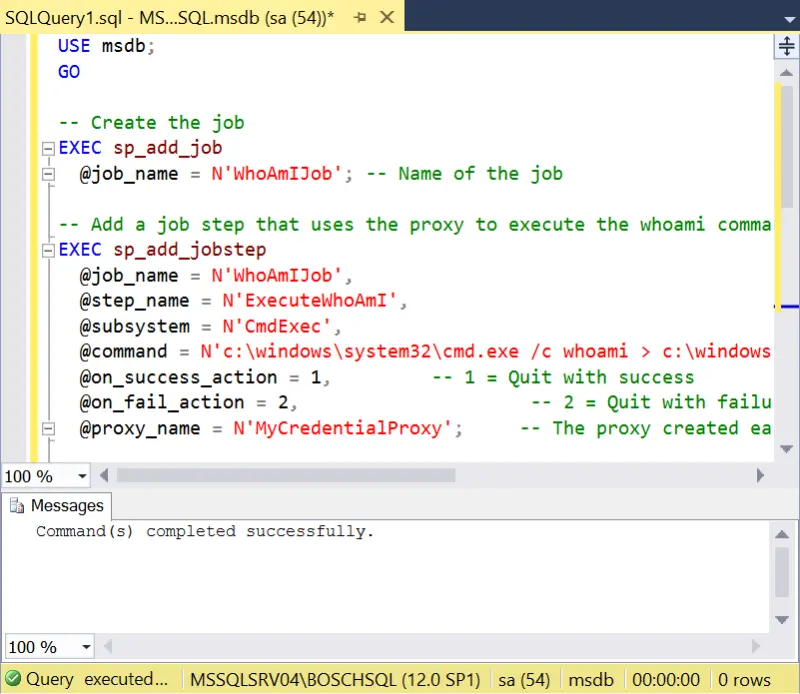Click the N'CmdExec' string value
This screenshot has height=694, width=800.
[276, 327]
